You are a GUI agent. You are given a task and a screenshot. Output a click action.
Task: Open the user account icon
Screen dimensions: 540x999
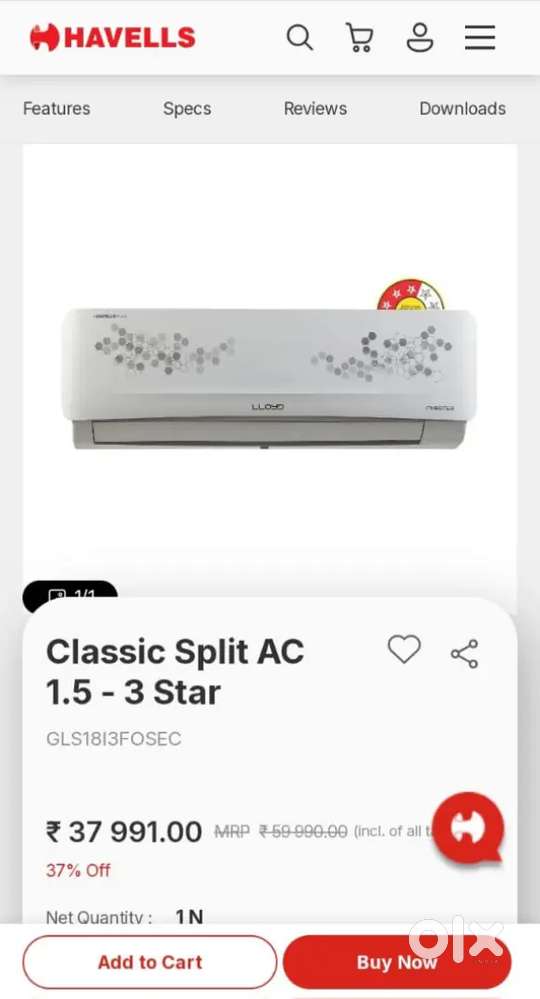pos(420,38)
